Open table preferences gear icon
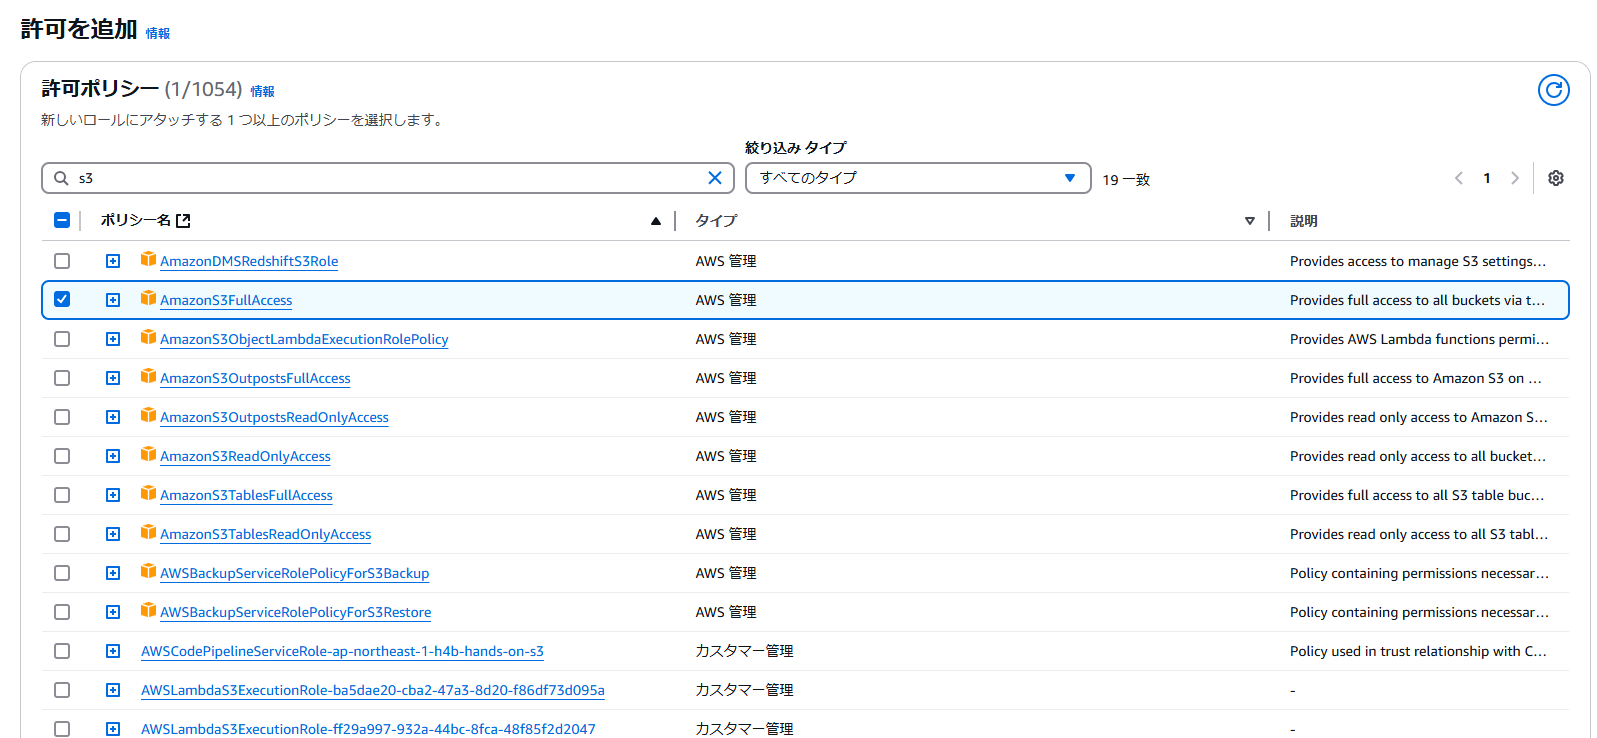This screenshot has height=738, width=1597. pyautogui.click(x=1556, y=178)
